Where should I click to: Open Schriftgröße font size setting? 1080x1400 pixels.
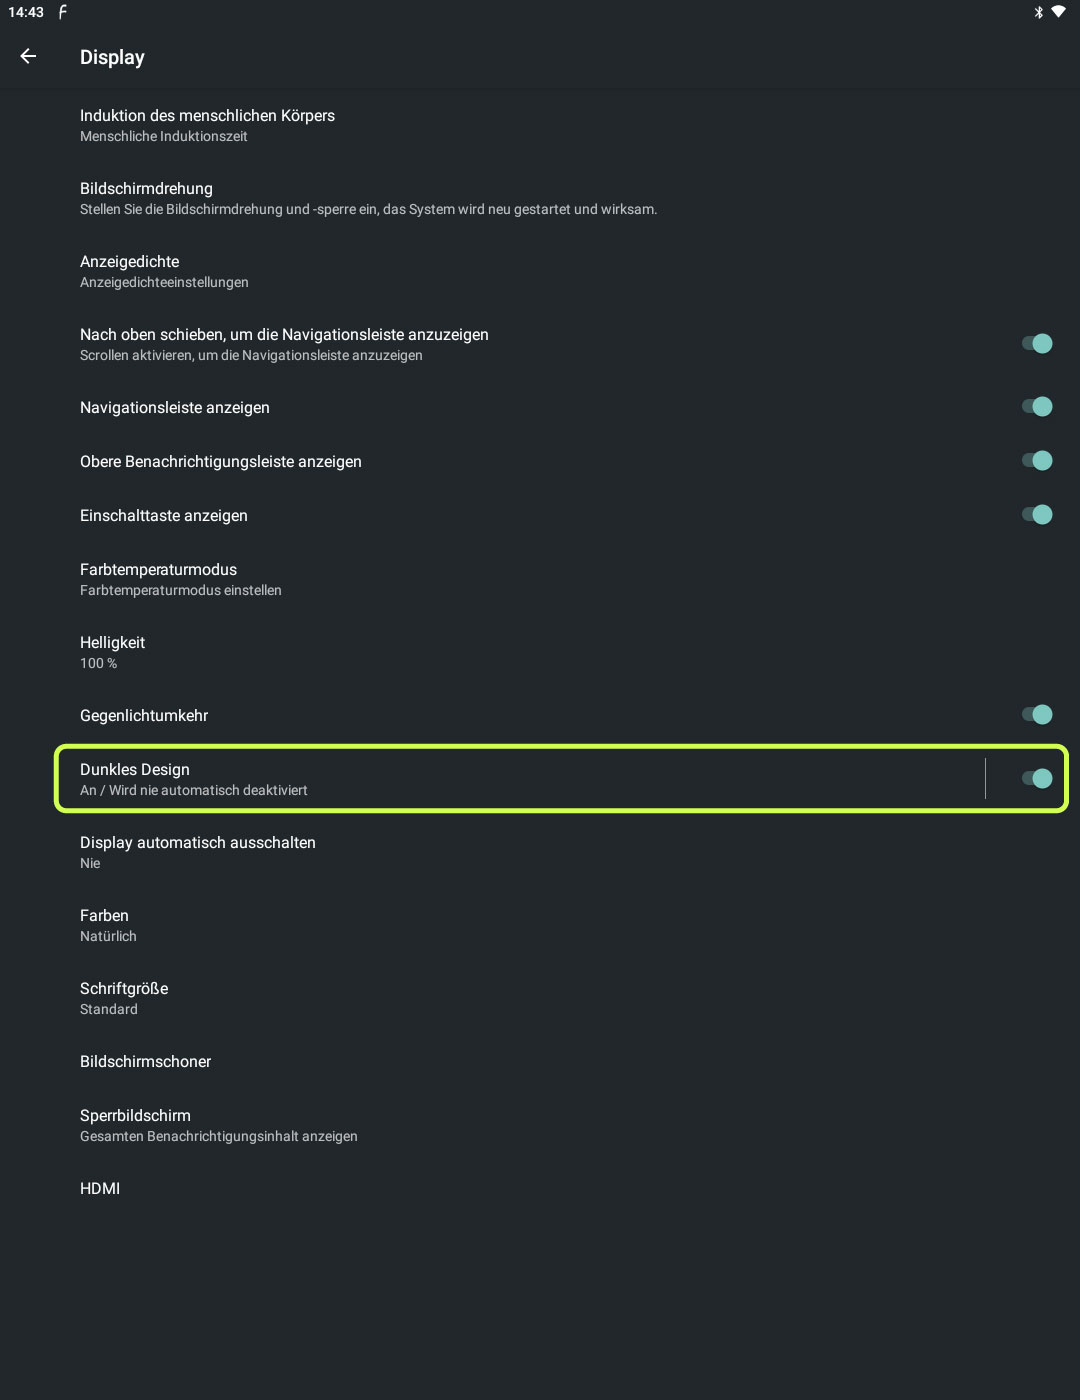click(124, 998)
